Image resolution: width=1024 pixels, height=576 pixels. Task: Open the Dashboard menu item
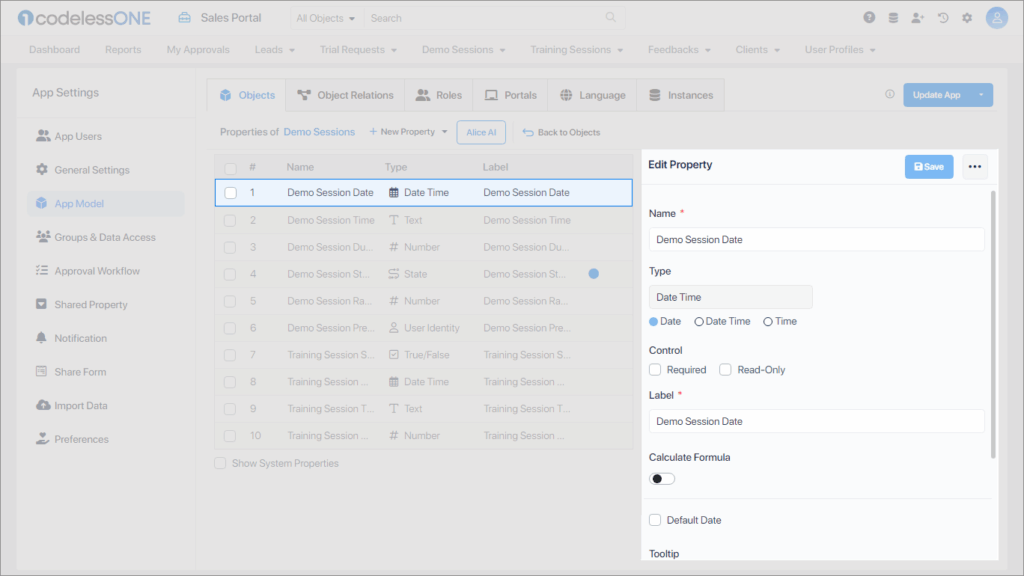[x=54, y=50]
